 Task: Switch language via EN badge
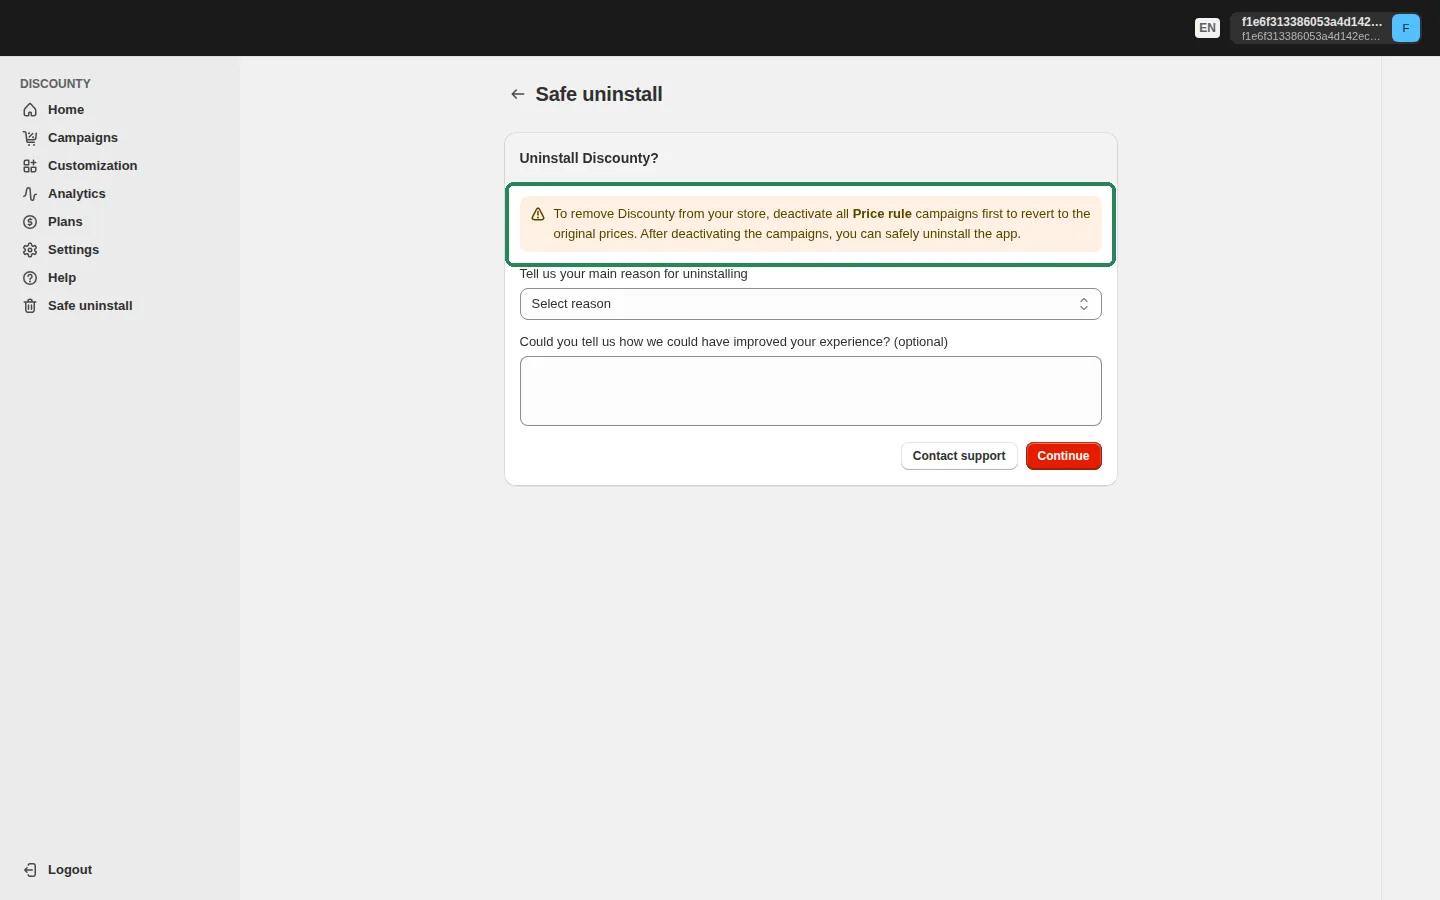[x=1208, y=28]
